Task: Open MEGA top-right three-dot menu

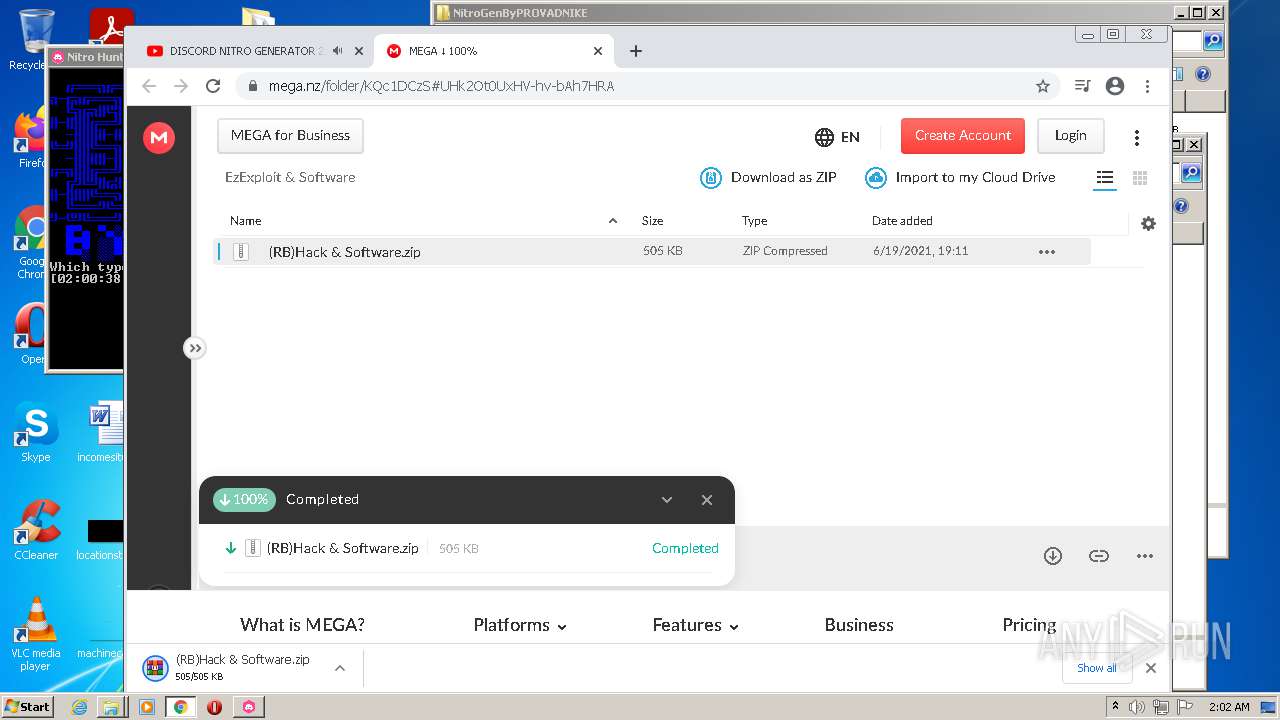Action: (1137, 137)
